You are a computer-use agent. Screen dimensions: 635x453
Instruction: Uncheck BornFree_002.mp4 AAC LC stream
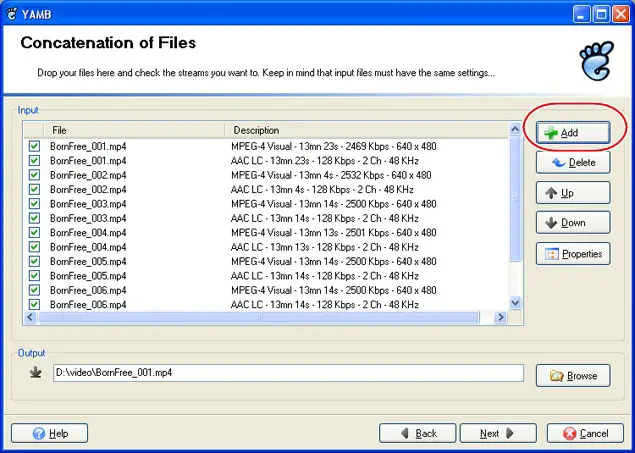(34, 189)
